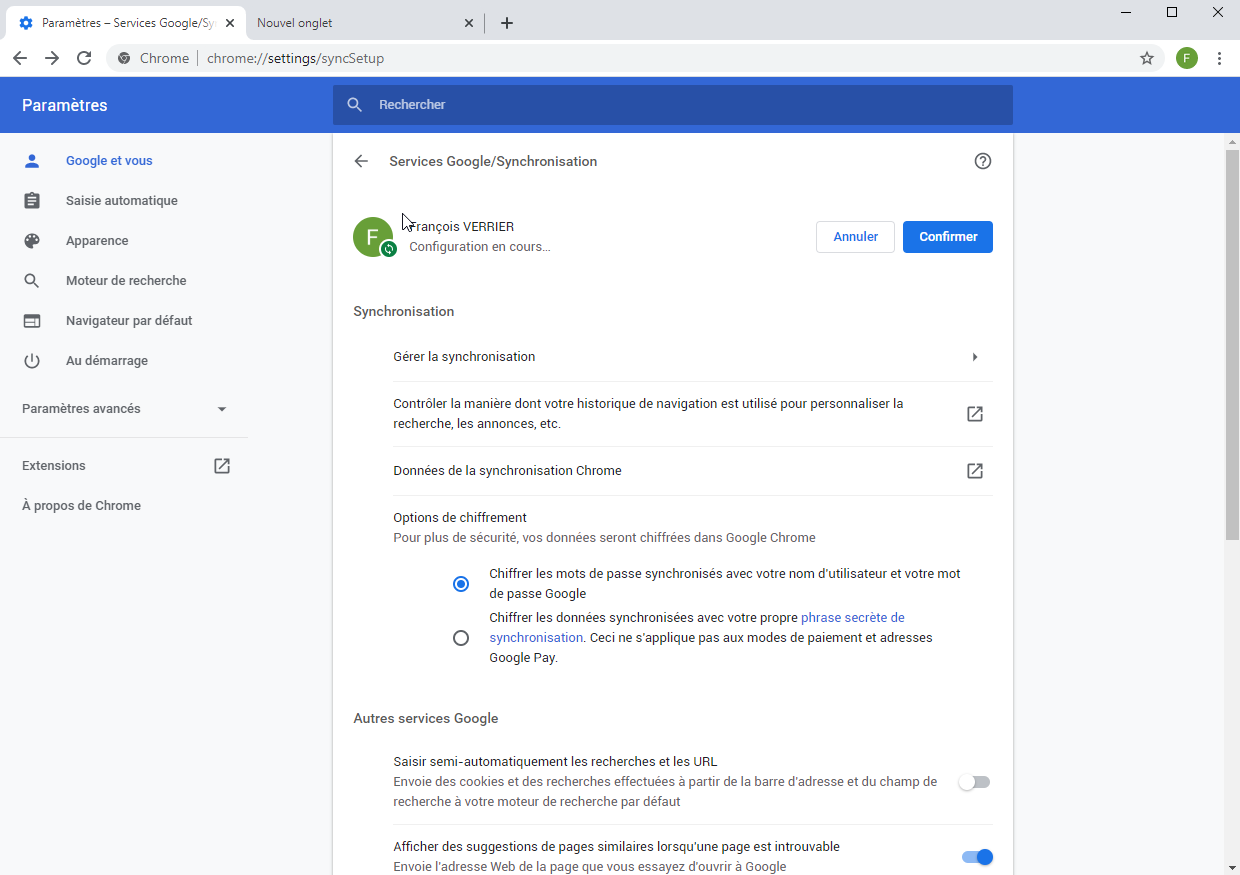Disable suggestions for similar pages toggle
The height and width of the screenshot is (875, 1240).
pos(976,857)
